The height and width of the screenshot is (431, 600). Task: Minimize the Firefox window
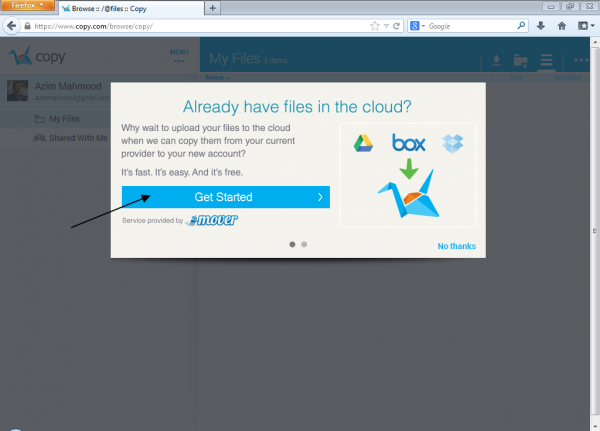pos(551,6)
